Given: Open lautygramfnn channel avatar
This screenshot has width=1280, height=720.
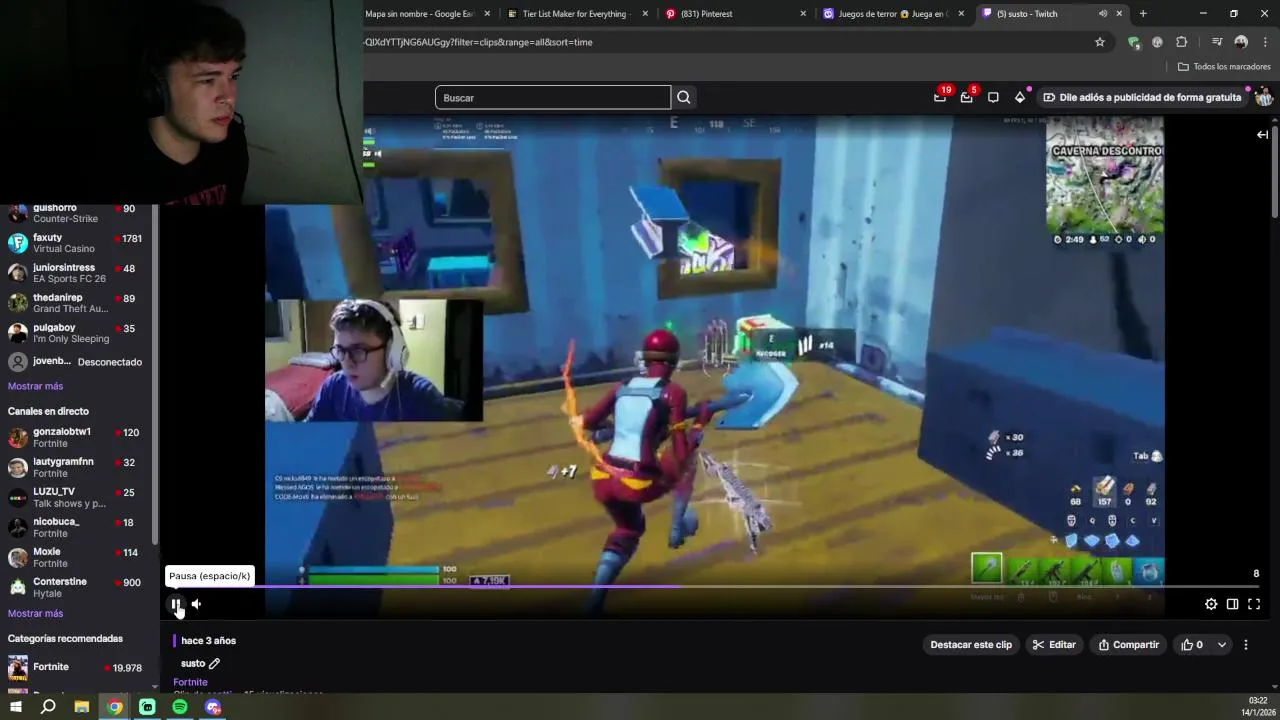Looking at the screenshot, I should coord(18,467).
